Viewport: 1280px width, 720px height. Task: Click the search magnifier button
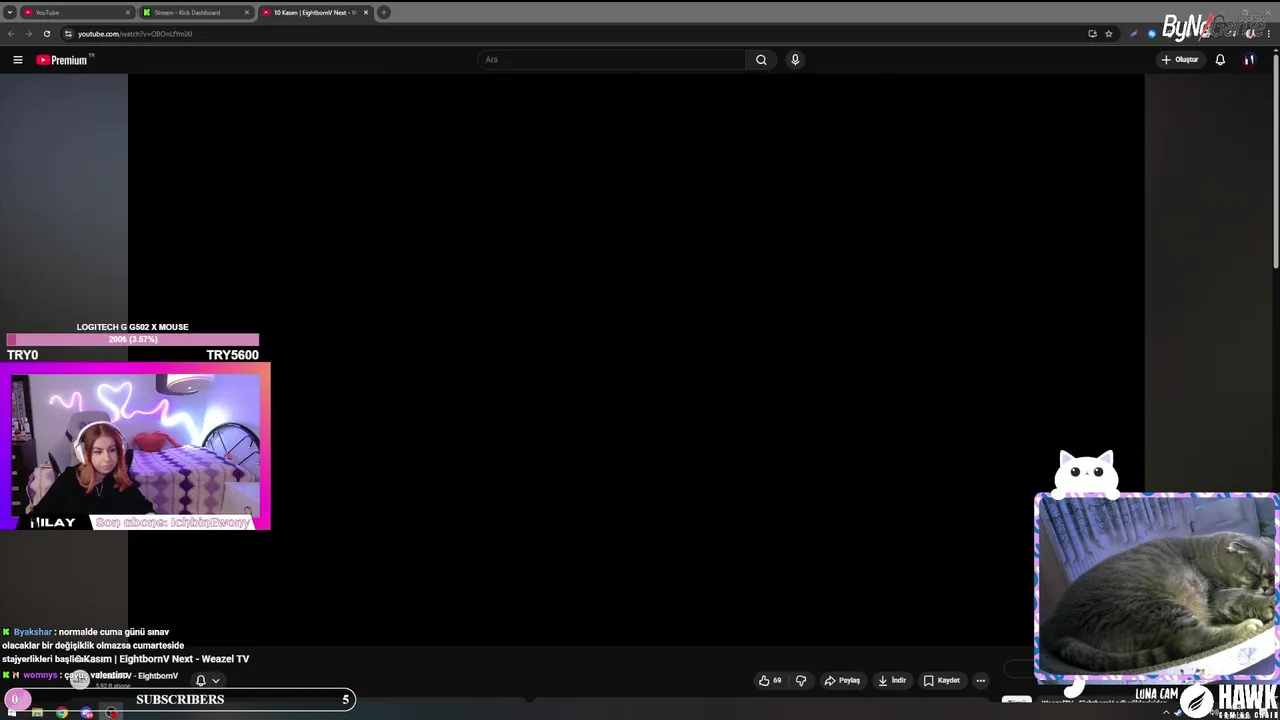pyautogui.click(x=761, y=60)
